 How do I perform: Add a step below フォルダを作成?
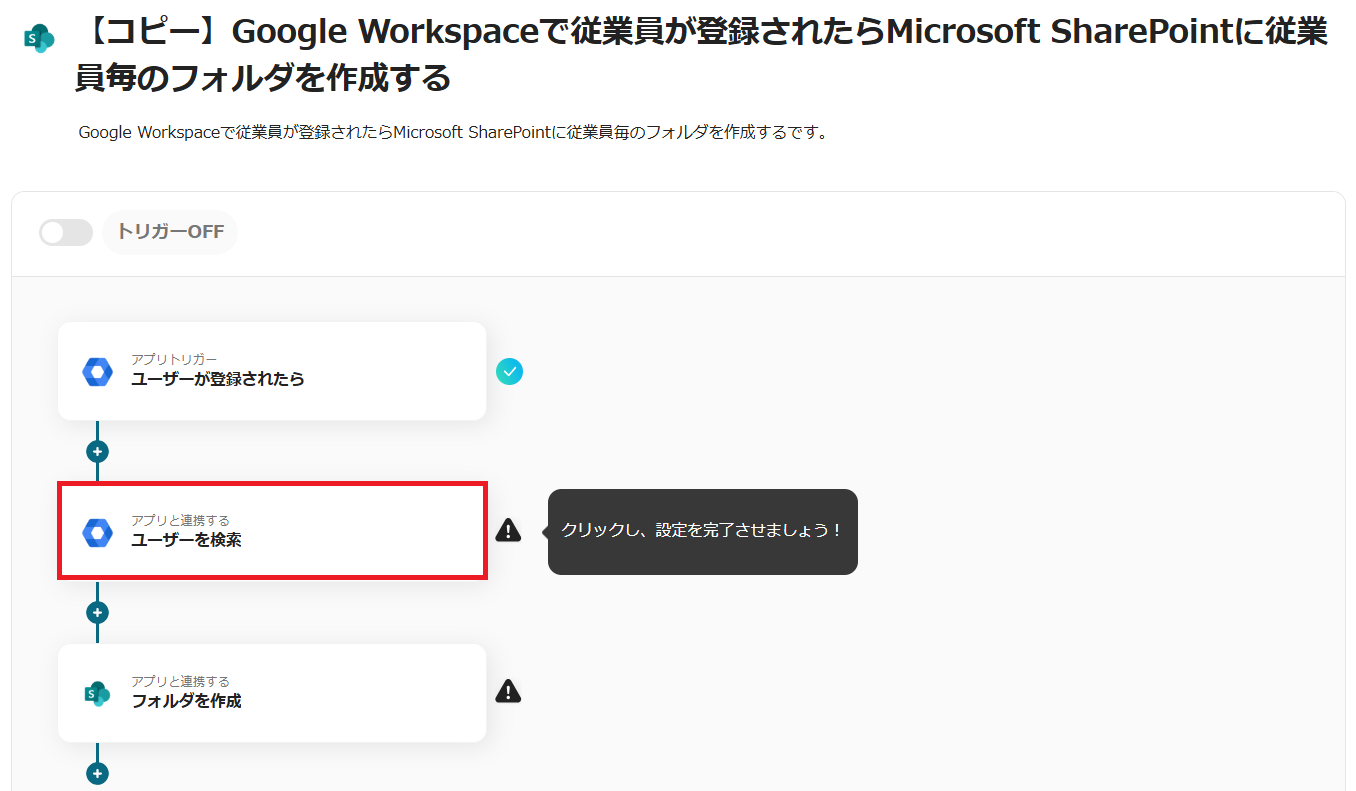click(x=97, y=773)
